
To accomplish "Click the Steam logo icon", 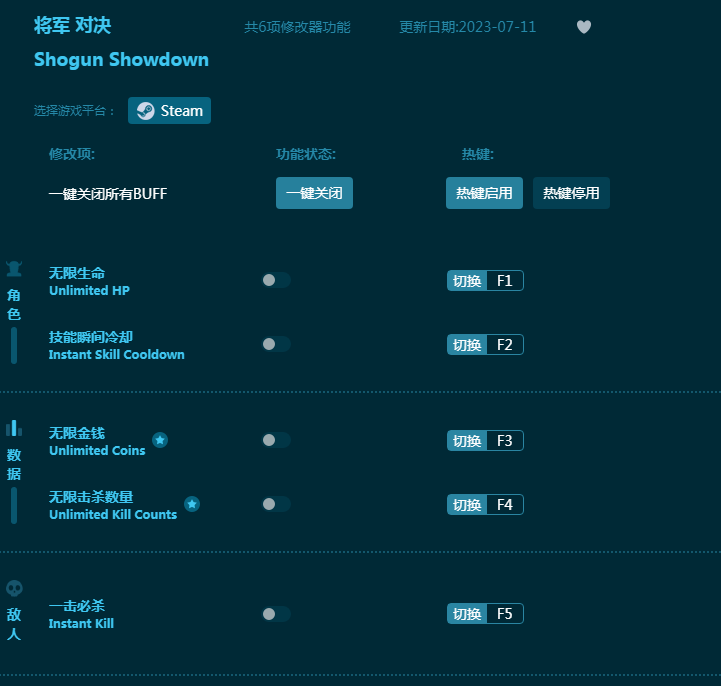I will click(x=146, y=111).
